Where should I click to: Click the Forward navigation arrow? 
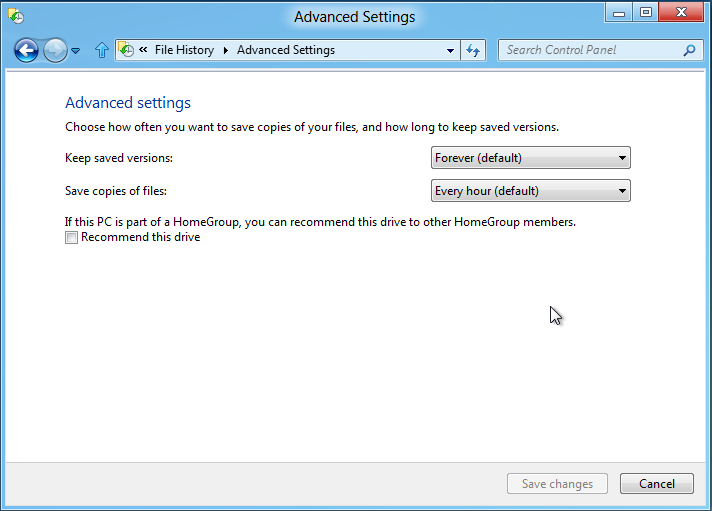click(x=55, y=50)
